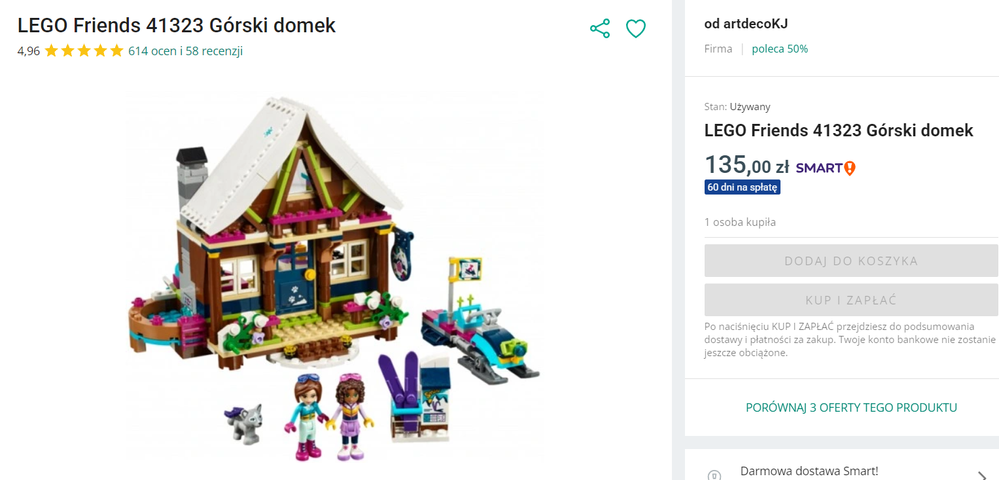Add the listing to favorites with the heart
The width and height of the screenshot is (999, 480).
[636, 28]
